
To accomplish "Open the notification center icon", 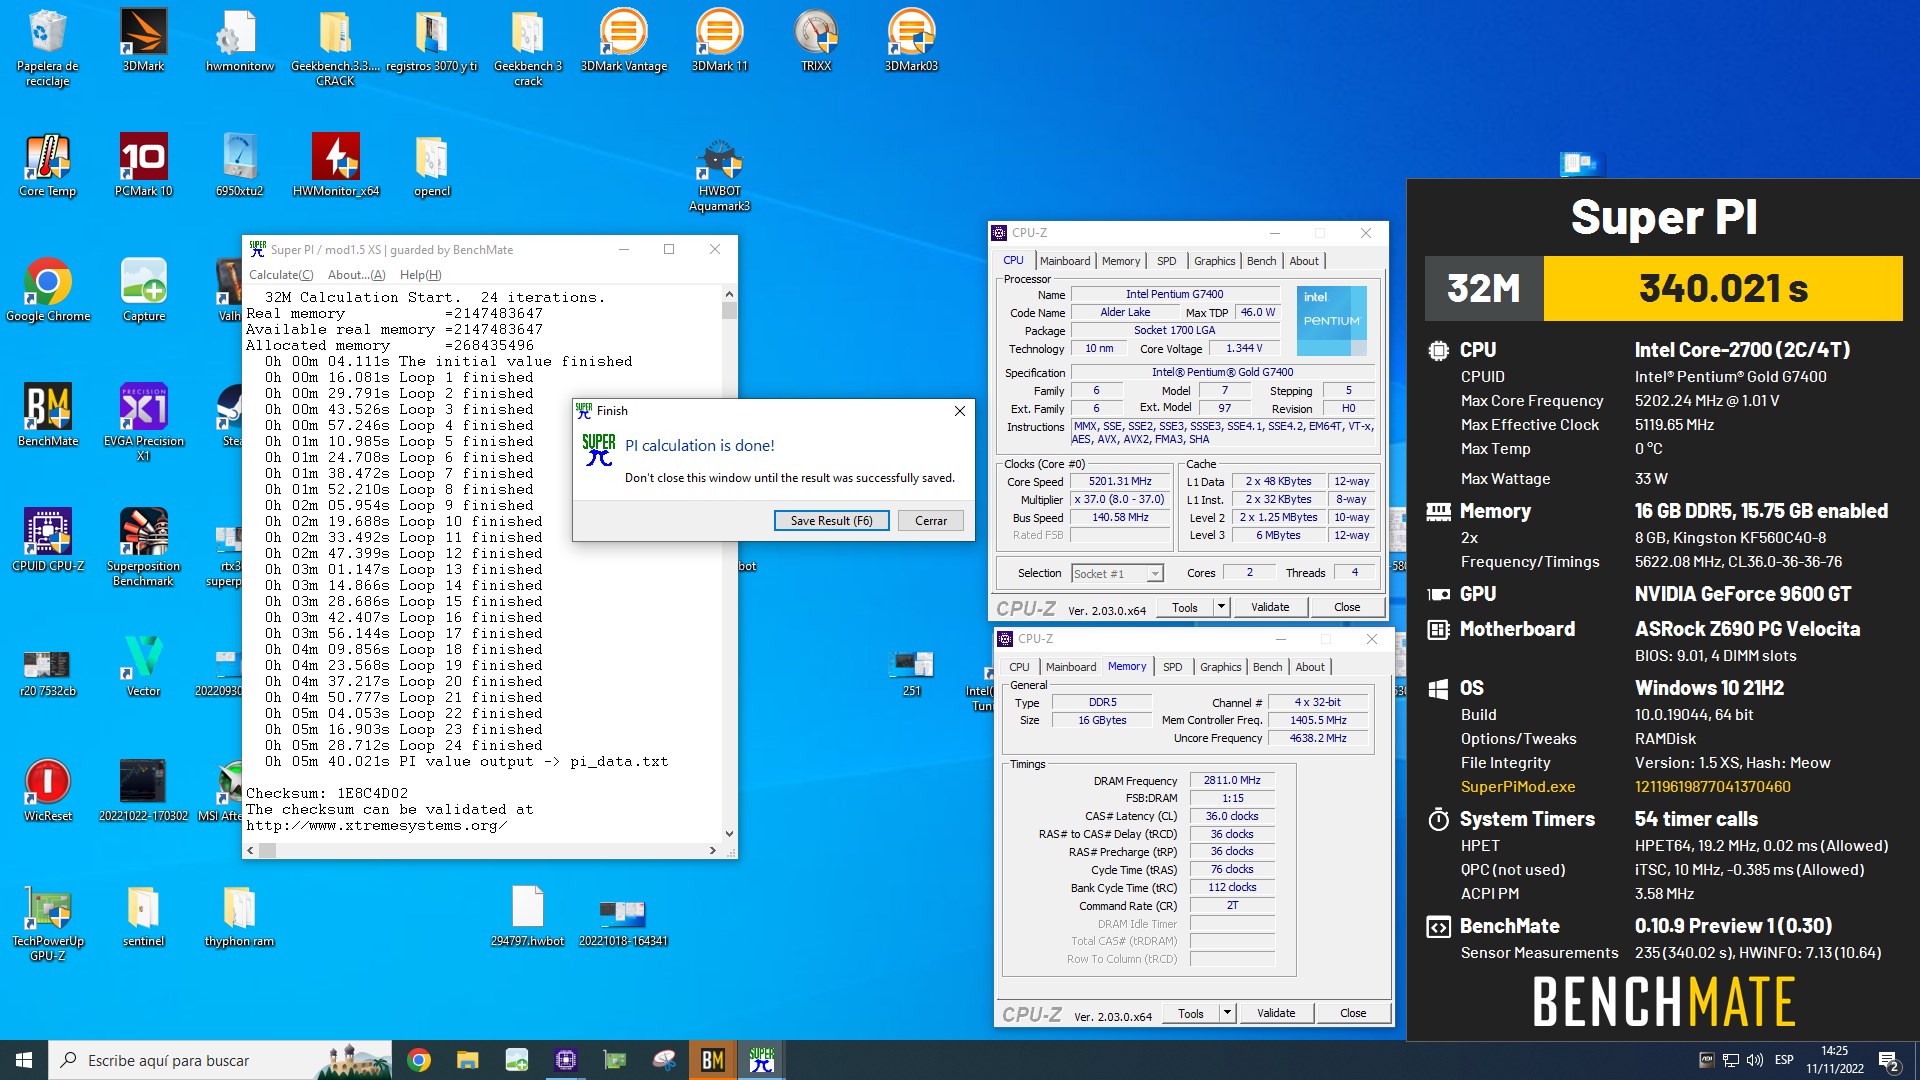I will 1889,1060.
